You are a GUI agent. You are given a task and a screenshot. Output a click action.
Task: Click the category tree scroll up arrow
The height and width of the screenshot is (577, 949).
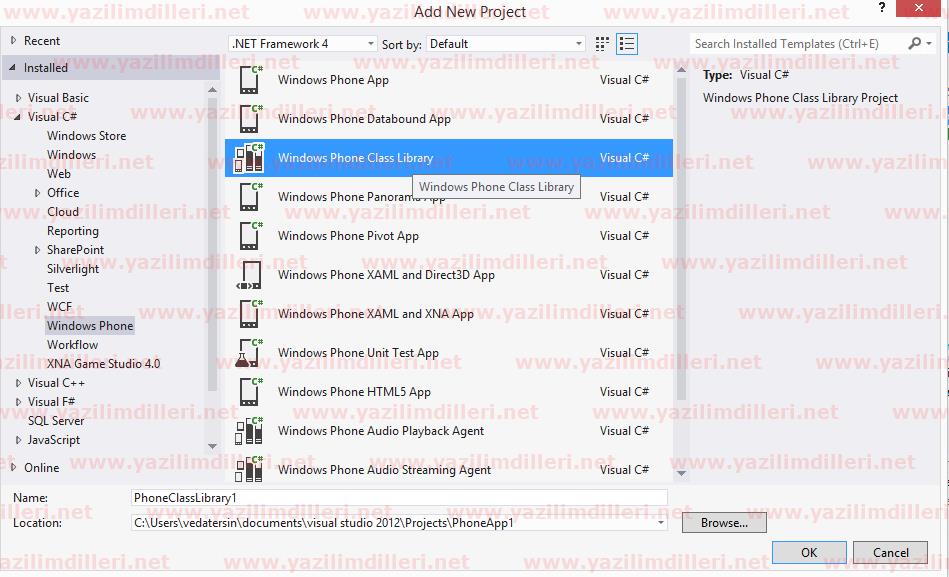tap(212, 90)
